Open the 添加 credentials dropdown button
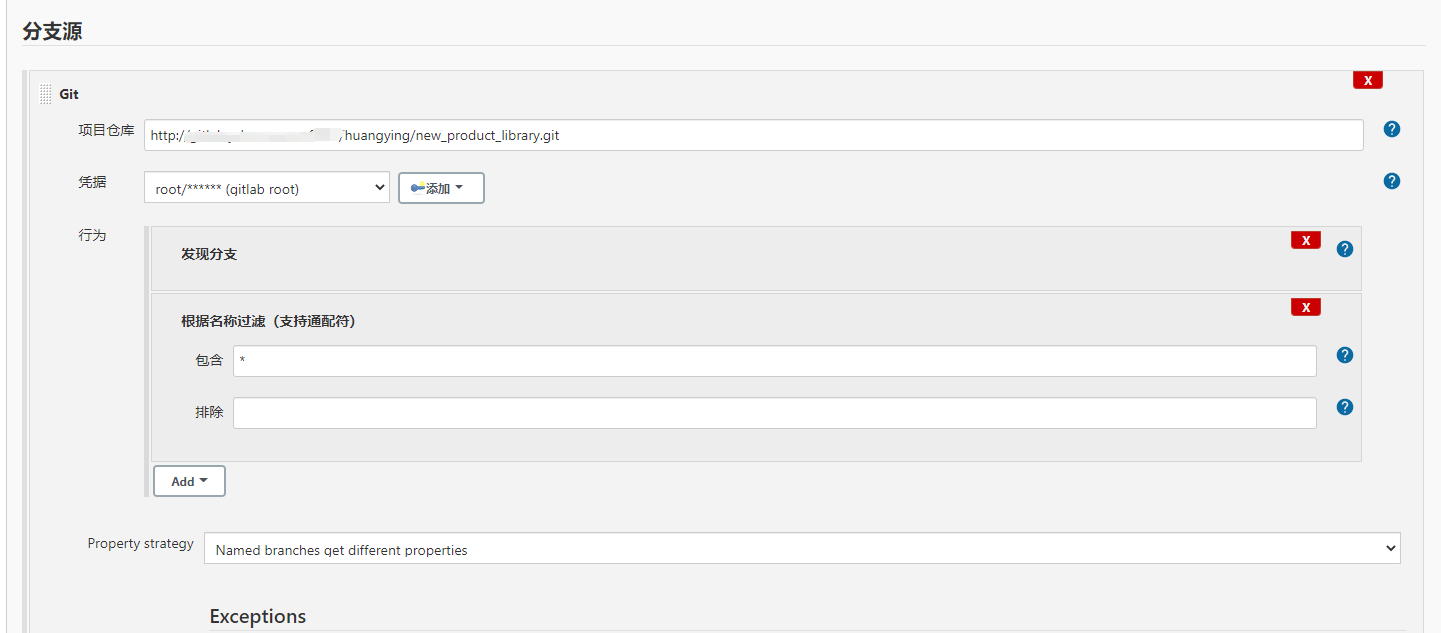This screenshot has height=633, width=1441. point(441,188)
